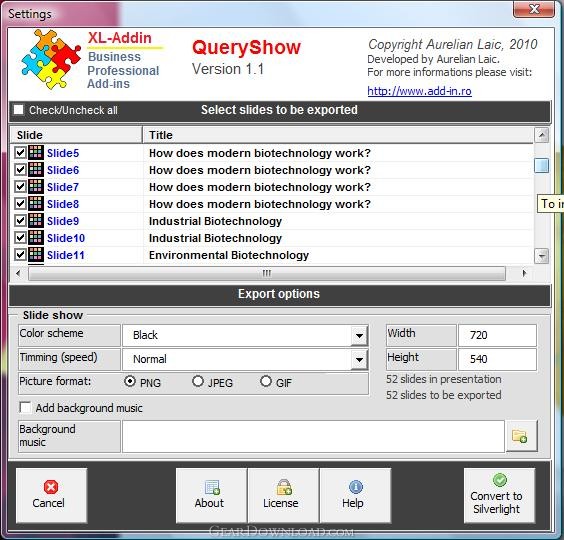564x540 pixels.
Task: Select JPEG picture format
Action: click(198, 381)
